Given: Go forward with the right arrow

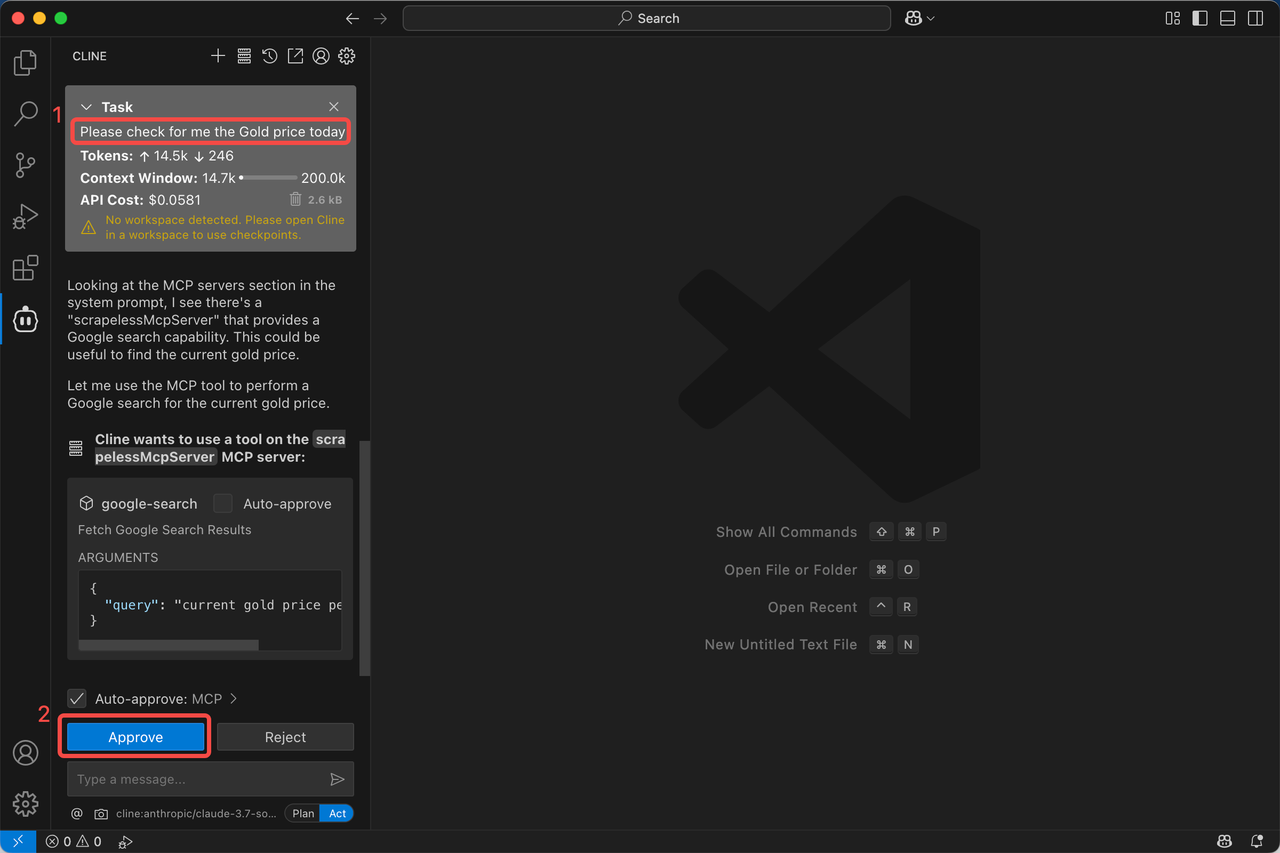Looking at the screenshot, I should (x=380, y=18).
